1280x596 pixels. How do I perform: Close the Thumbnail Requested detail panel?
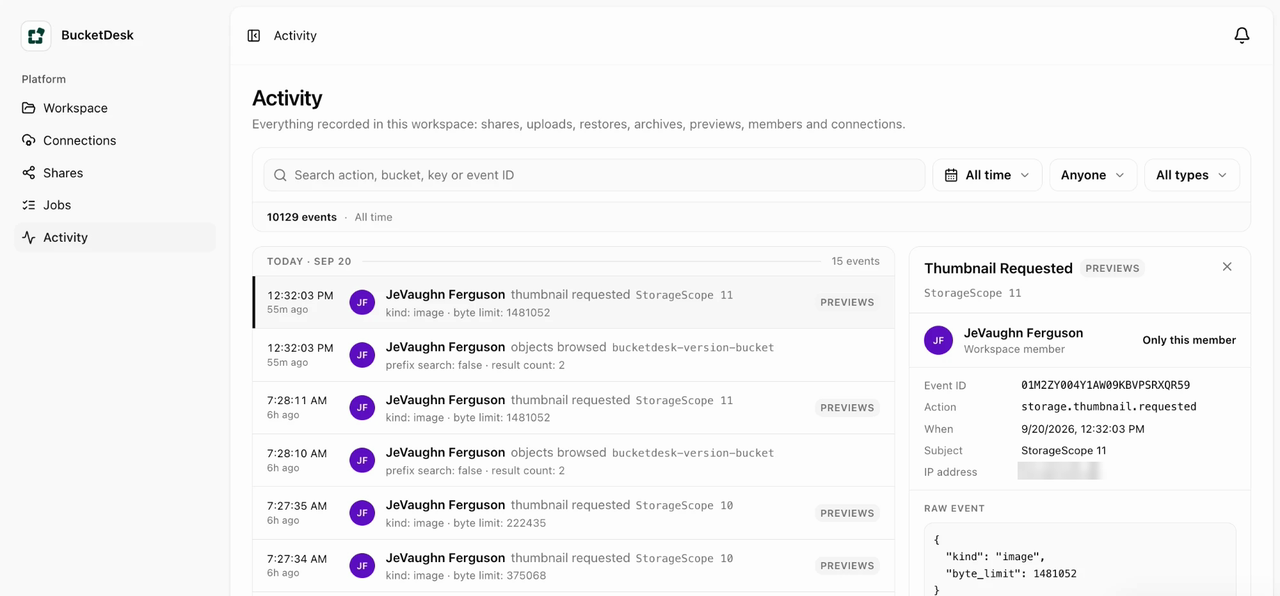click(1227, 267)
